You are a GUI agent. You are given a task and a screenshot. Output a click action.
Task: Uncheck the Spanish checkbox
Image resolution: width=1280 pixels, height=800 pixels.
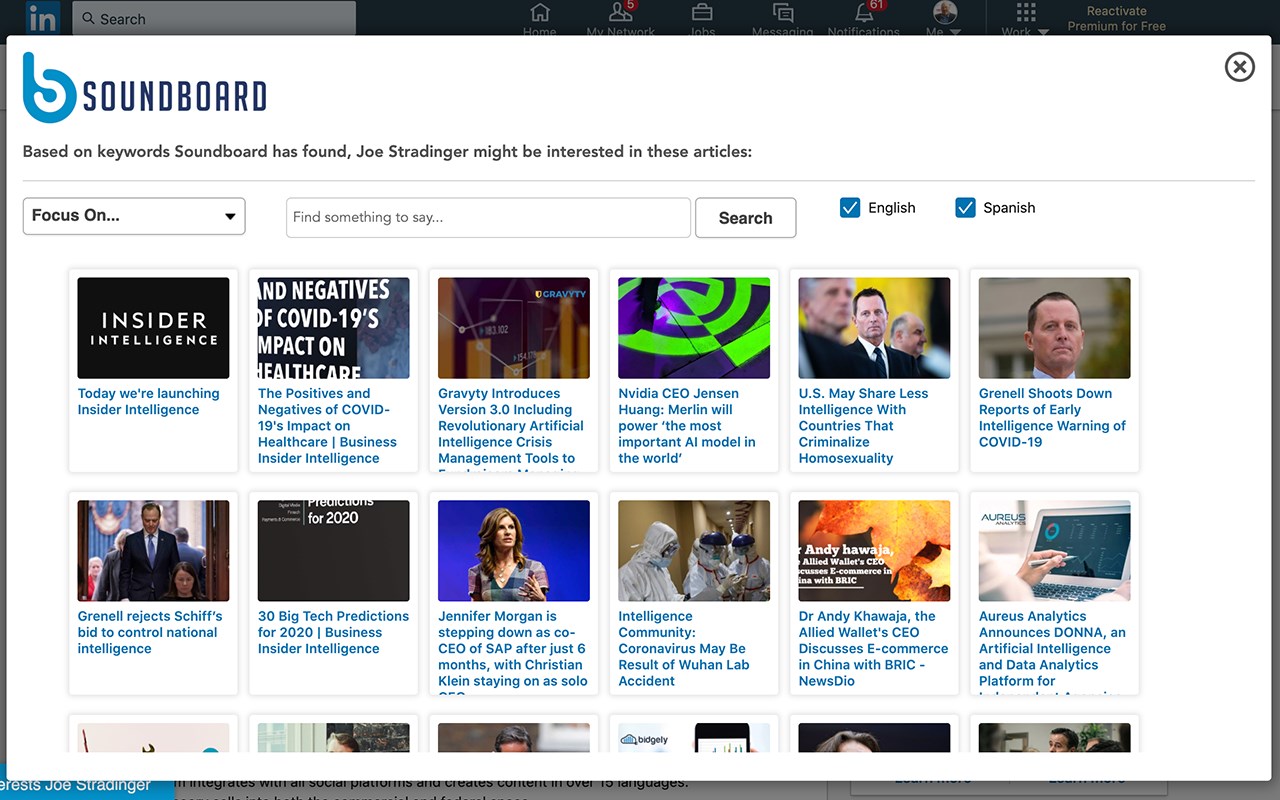pyautogui.click(x=965, y=208)
